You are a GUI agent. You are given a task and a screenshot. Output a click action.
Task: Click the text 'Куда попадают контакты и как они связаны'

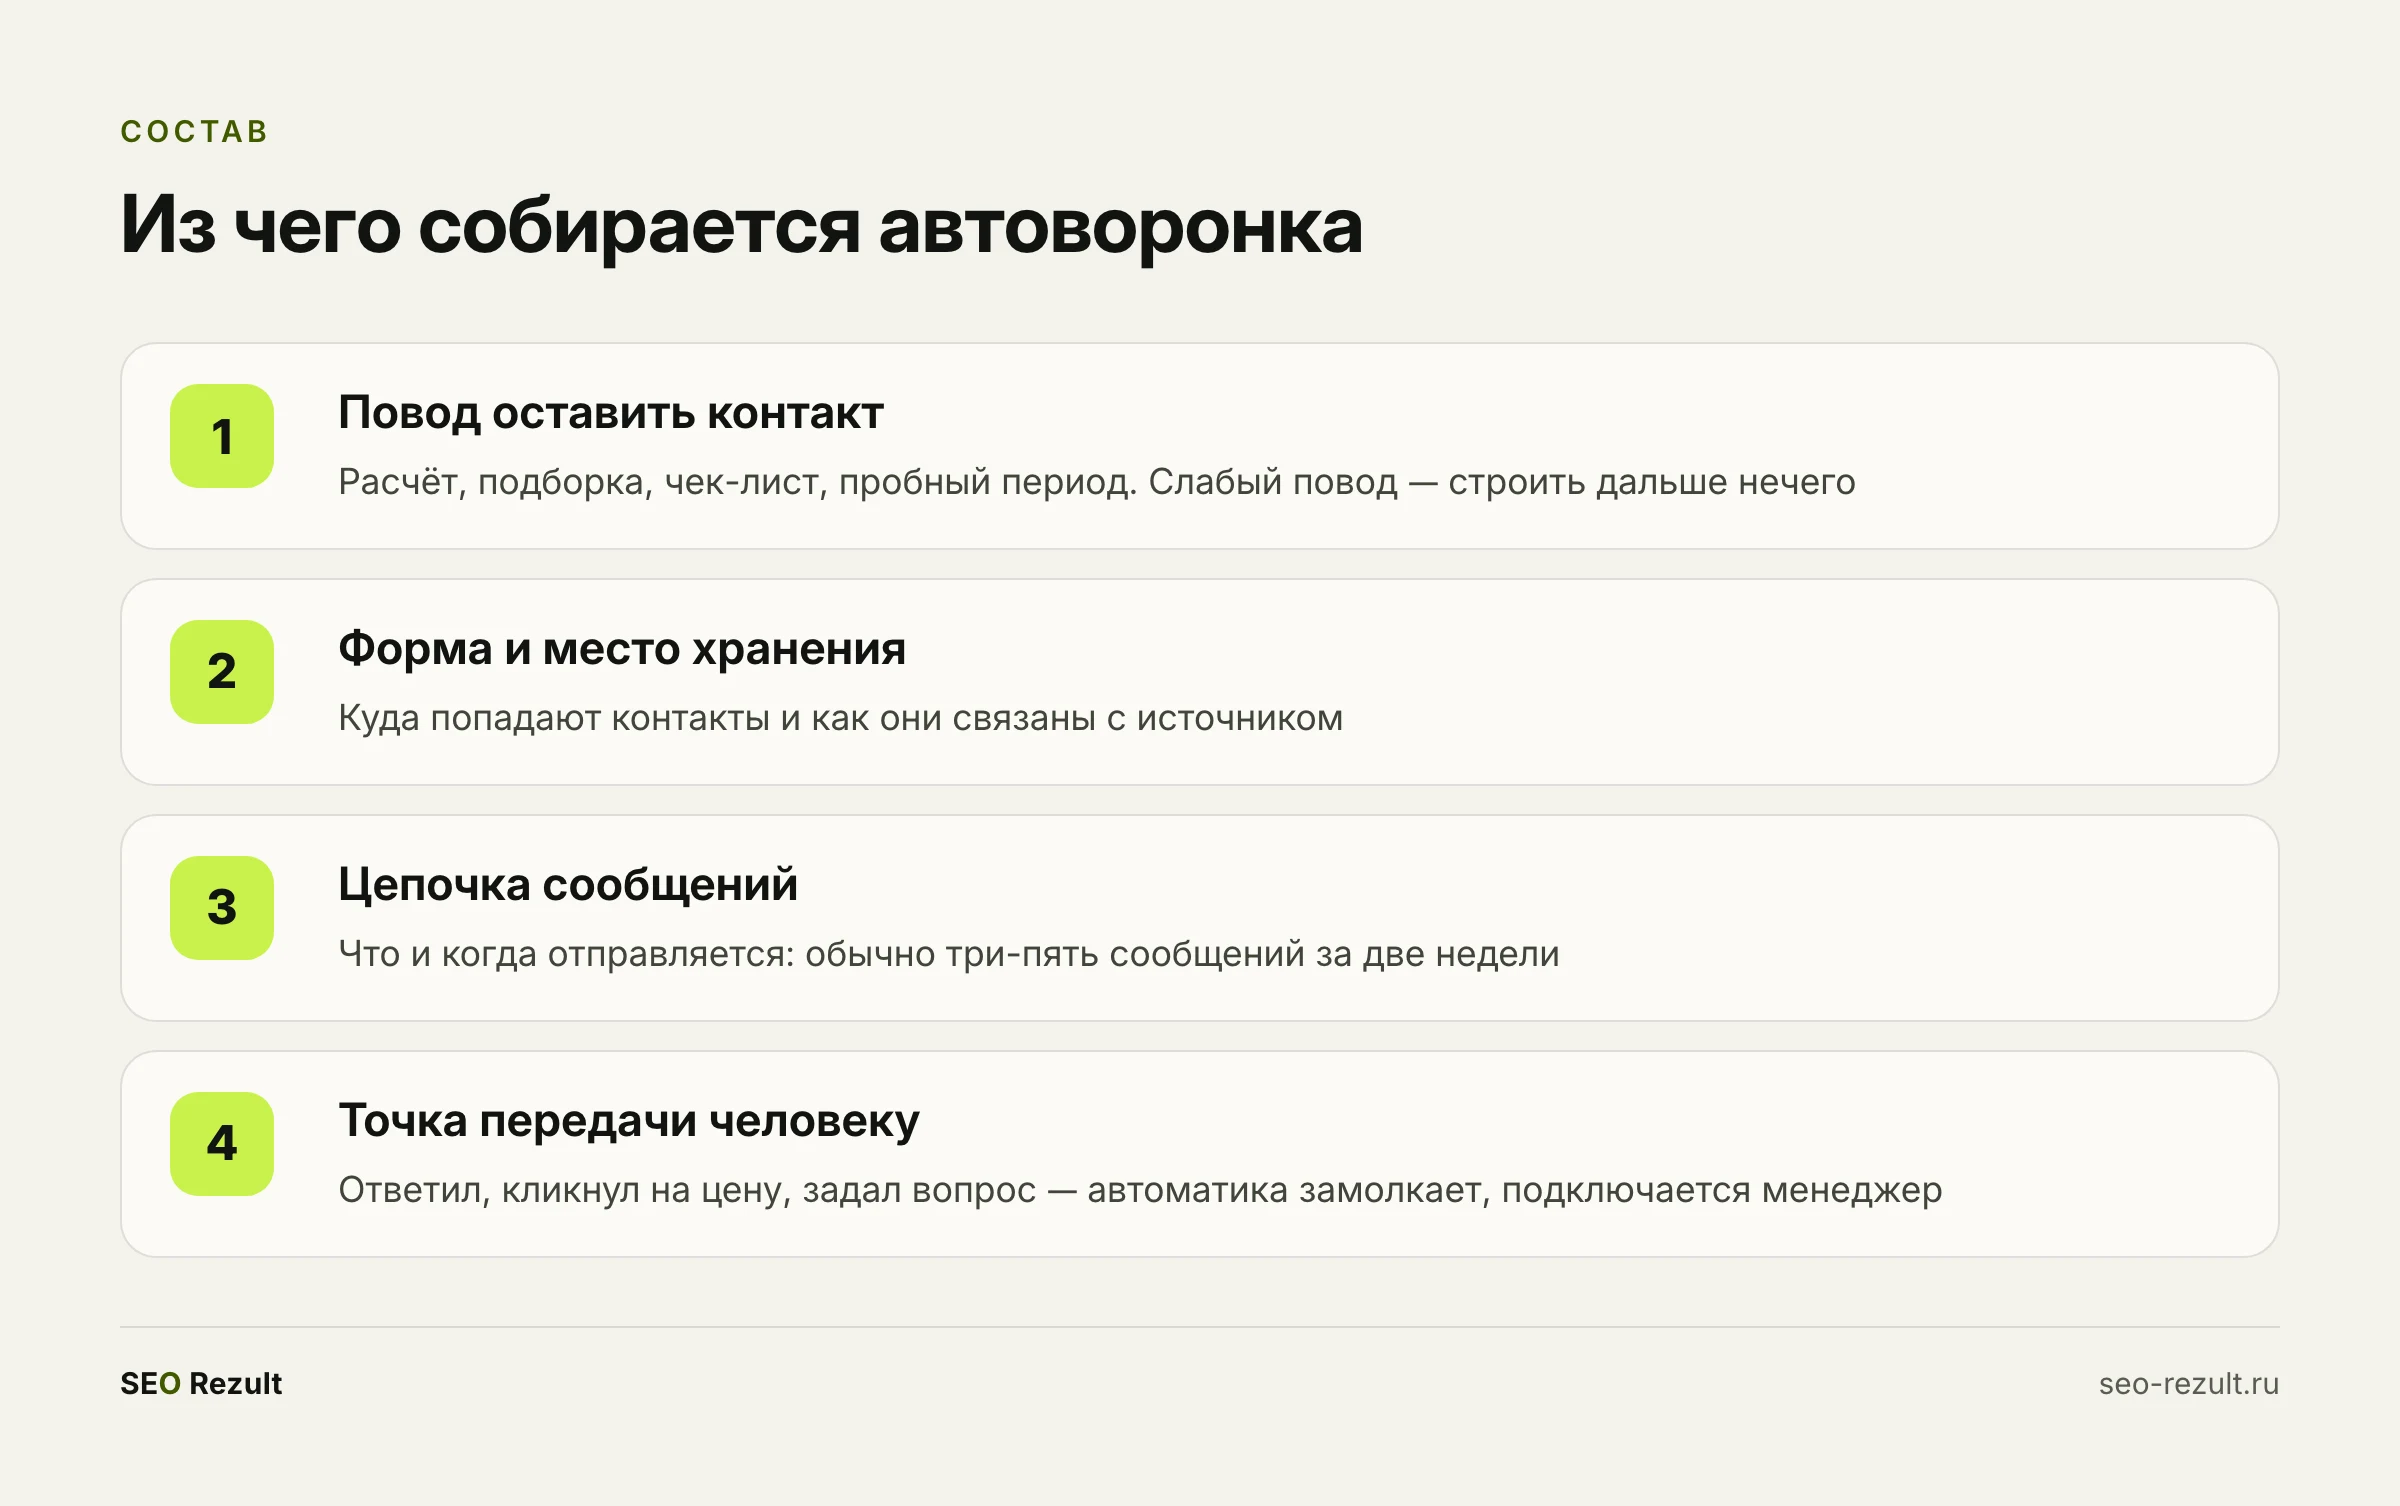(716, 718)
